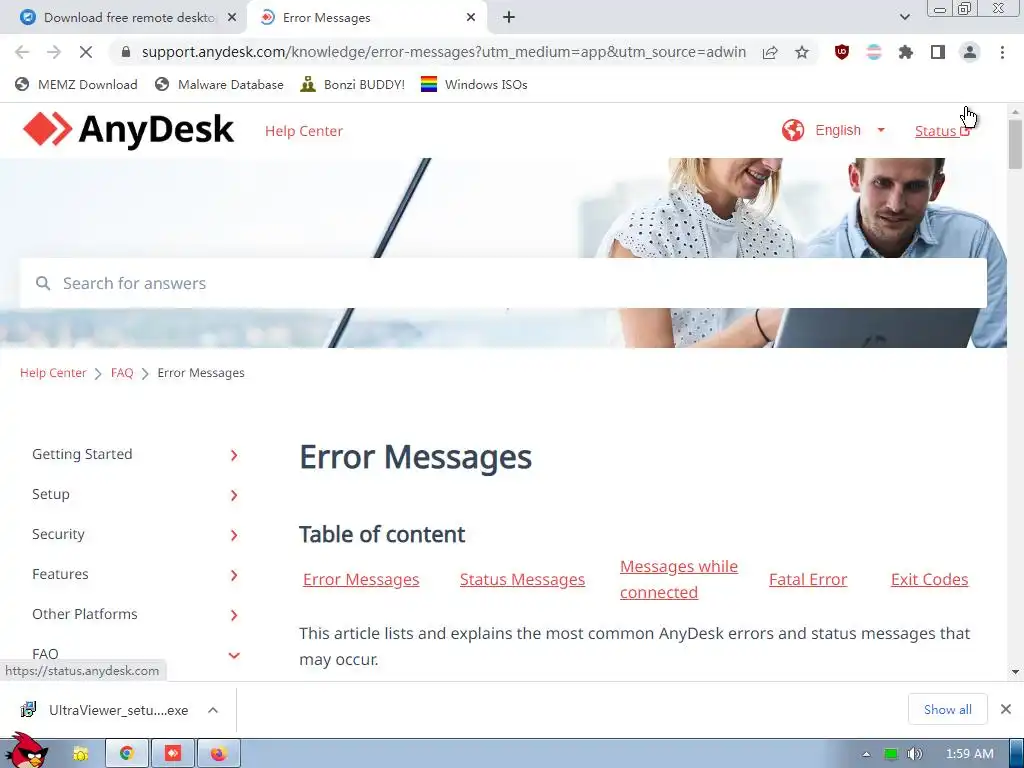The height and width of the screenshot is (768, 1024).
Task: Open Malware Database bookmark
Action: 219,84
